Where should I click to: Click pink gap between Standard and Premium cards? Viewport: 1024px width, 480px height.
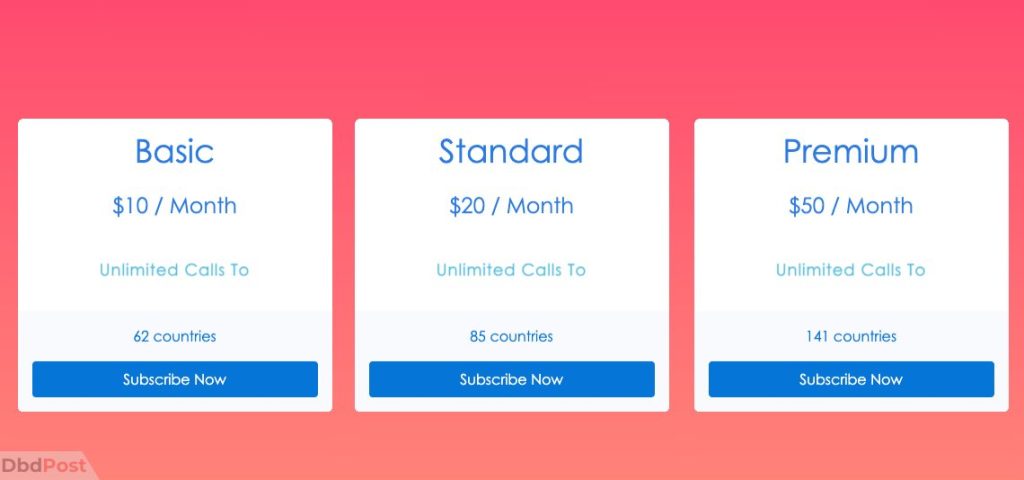point(682,265)
